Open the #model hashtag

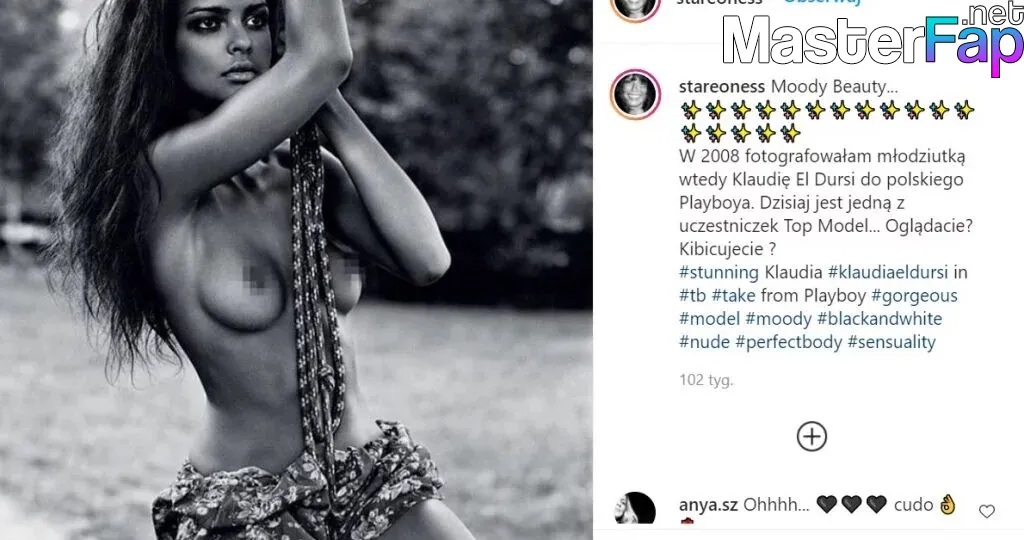pyautogui.click(x=709, y=319)
